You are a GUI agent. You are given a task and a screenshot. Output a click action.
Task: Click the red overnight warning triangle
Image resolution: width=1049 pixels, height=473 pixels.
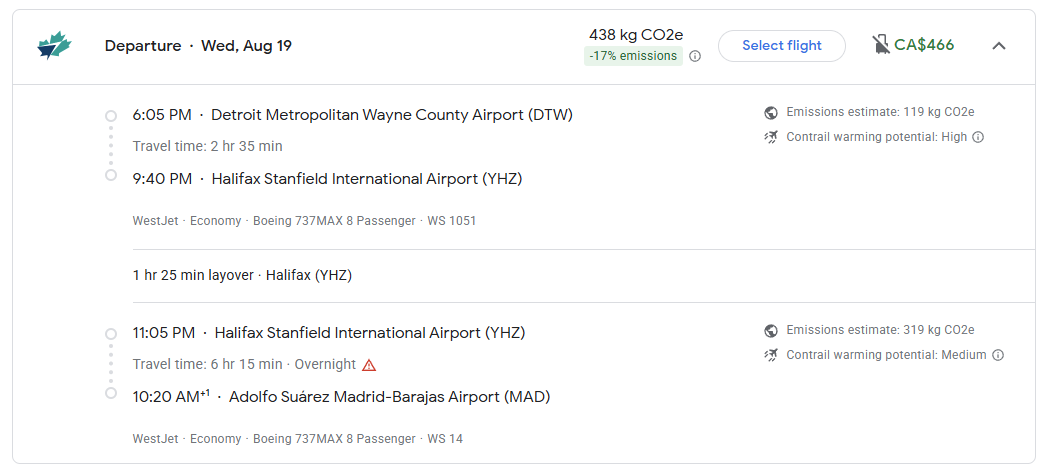point(369,365)
